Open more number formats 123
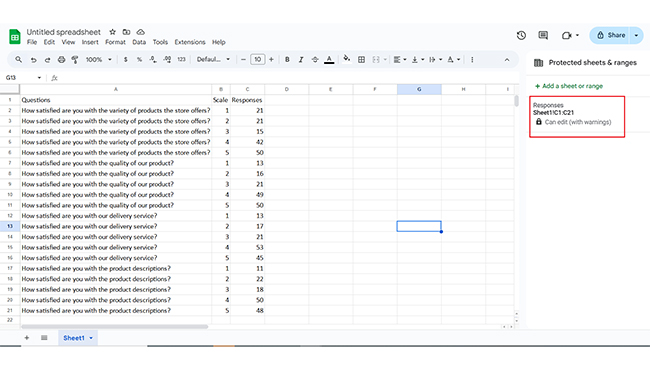The image size is (650, 370). 181,60
